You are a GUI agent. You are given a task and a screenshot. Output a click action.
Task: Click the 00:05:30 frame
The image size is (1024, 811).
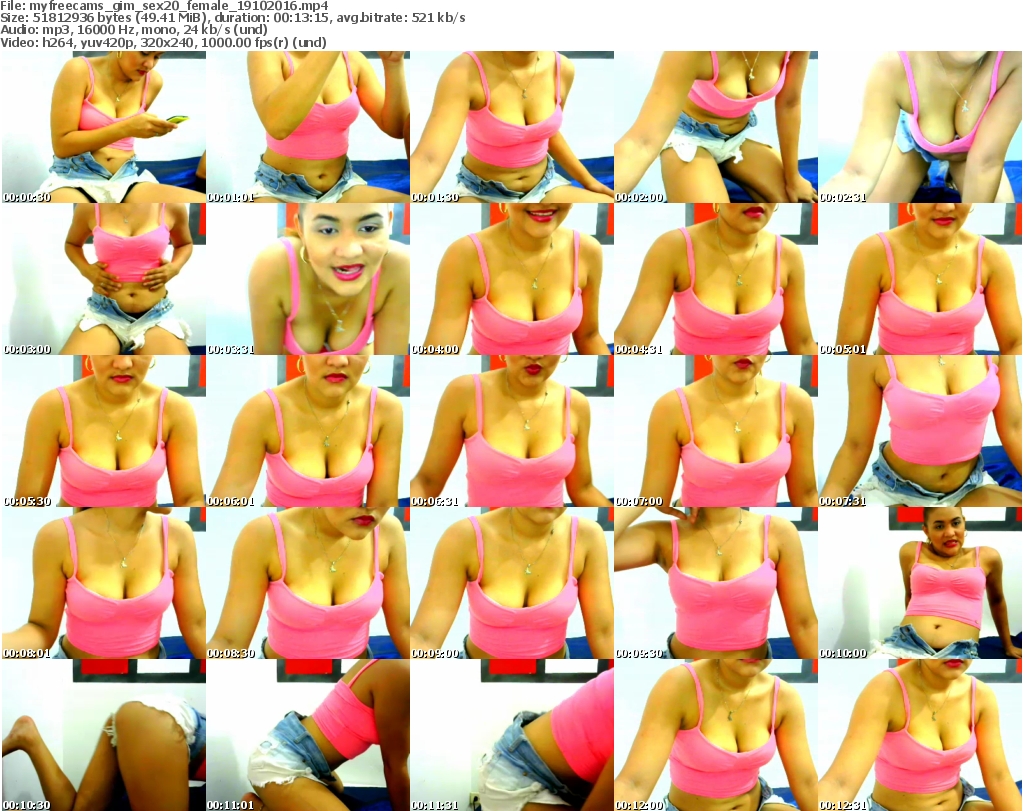pos(103,431)
